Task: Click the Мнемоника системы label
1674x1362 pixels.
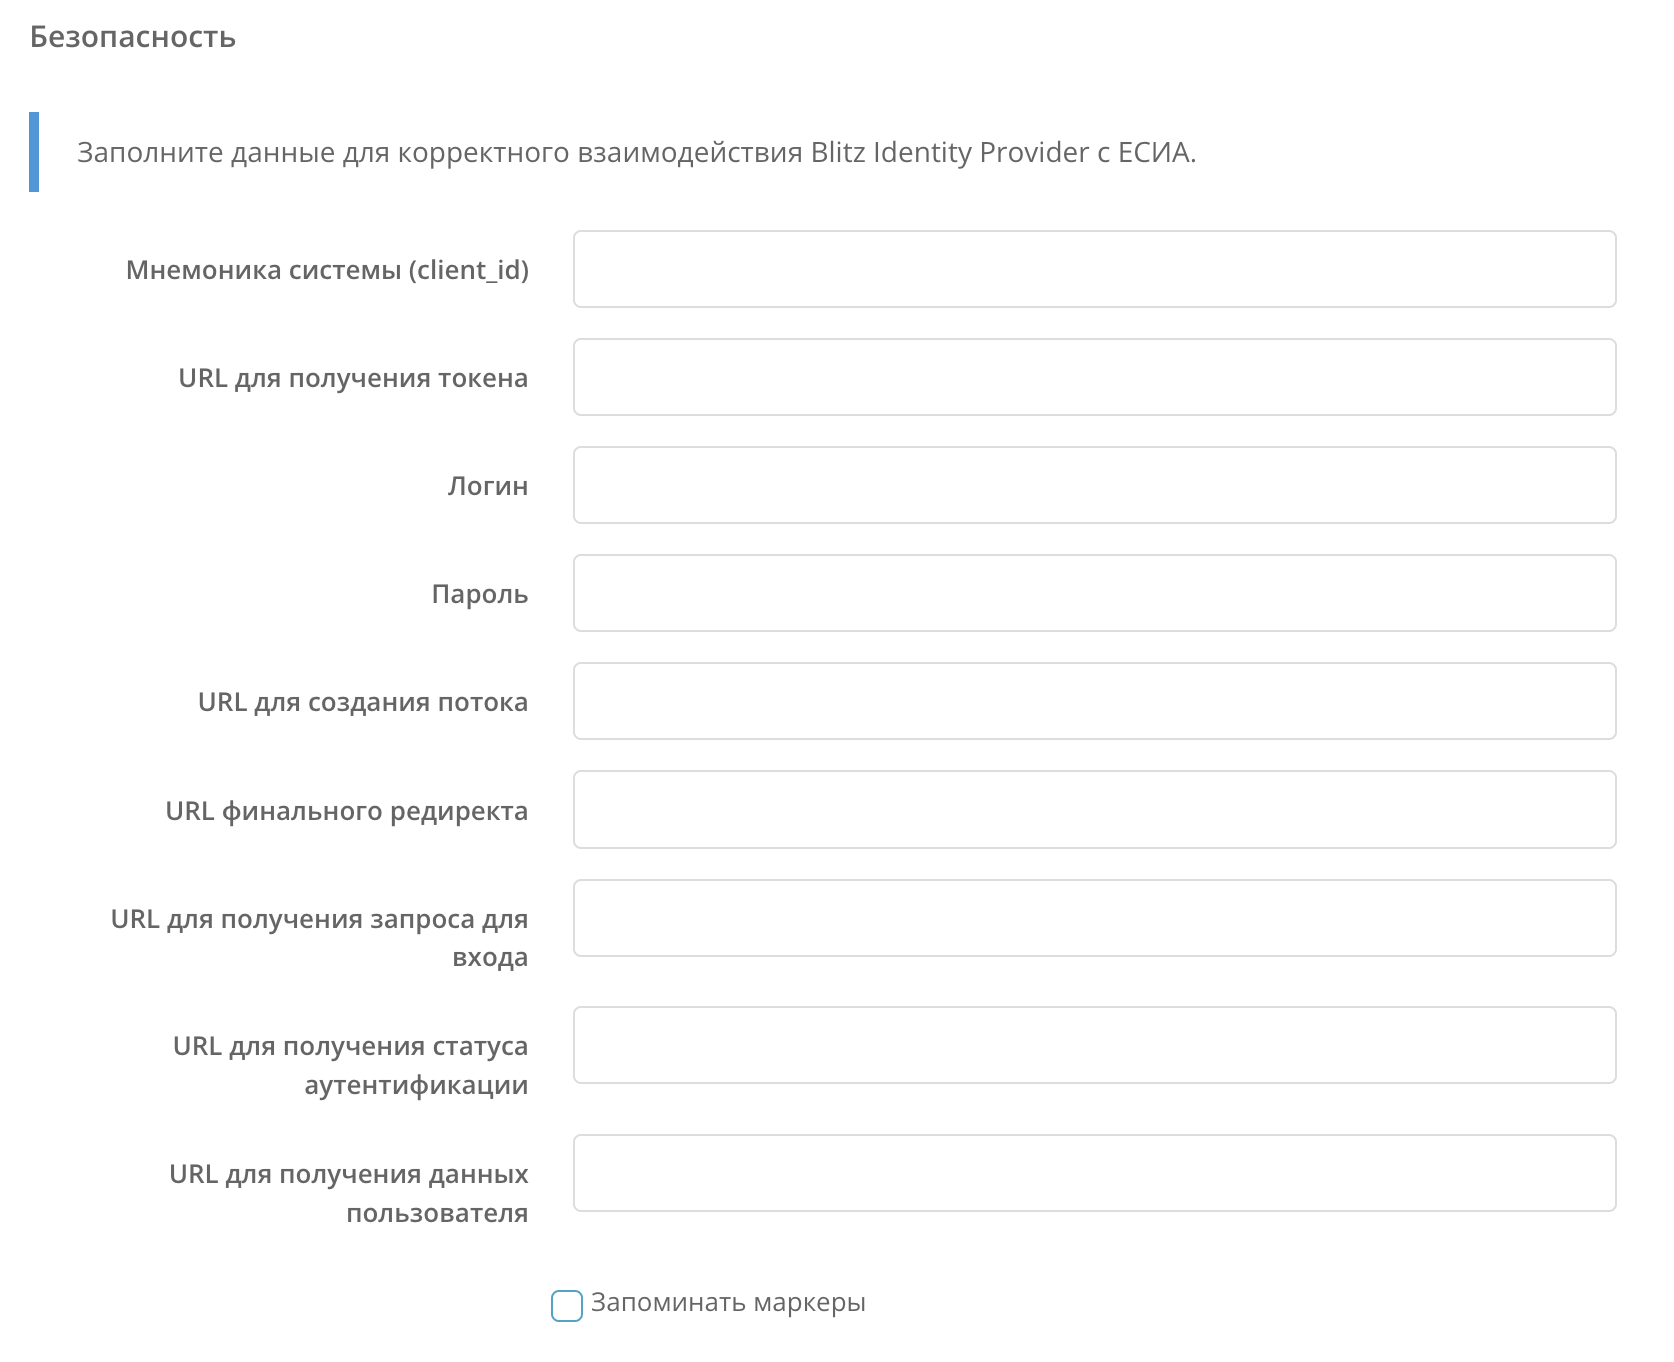Action: 330,269
